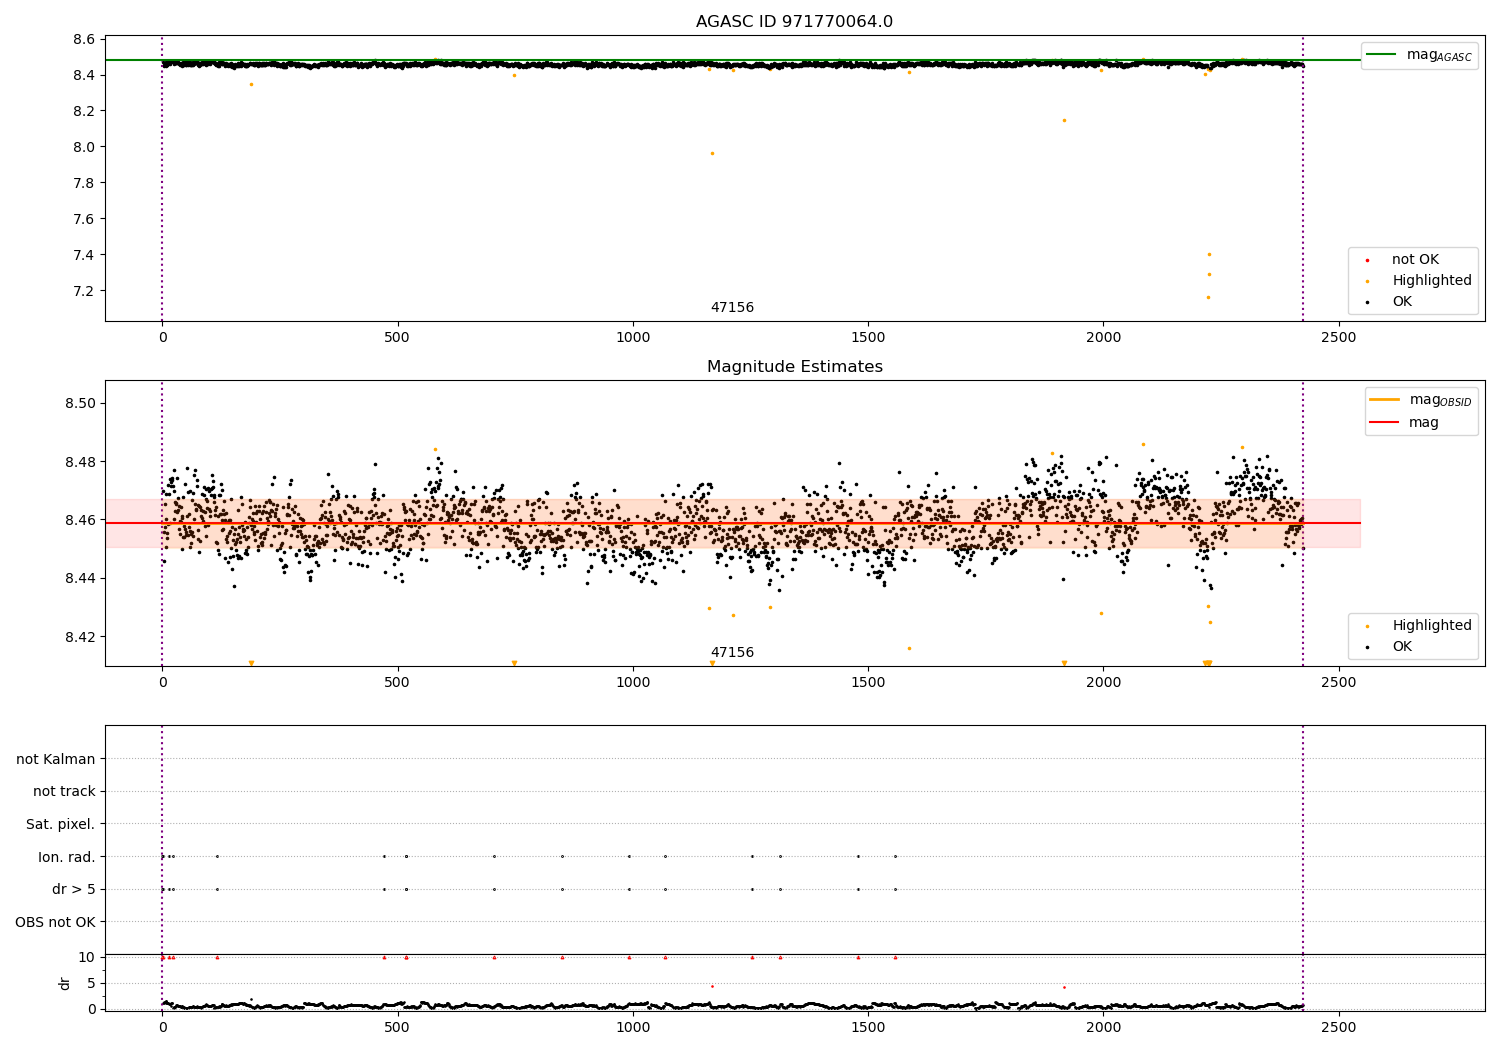Click the 8.42 y-axis tick label

pyautogui.click(x=81, y=637)
